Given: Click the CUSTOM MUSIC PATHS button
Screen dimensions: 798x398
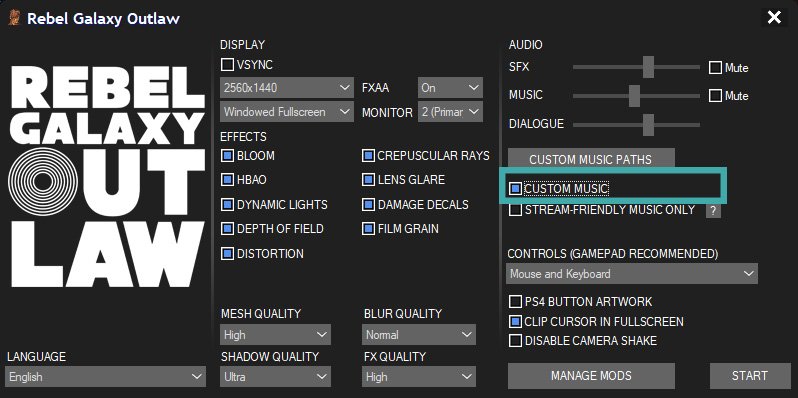Looking at the screenshot, I should click(x=591, y=159).
